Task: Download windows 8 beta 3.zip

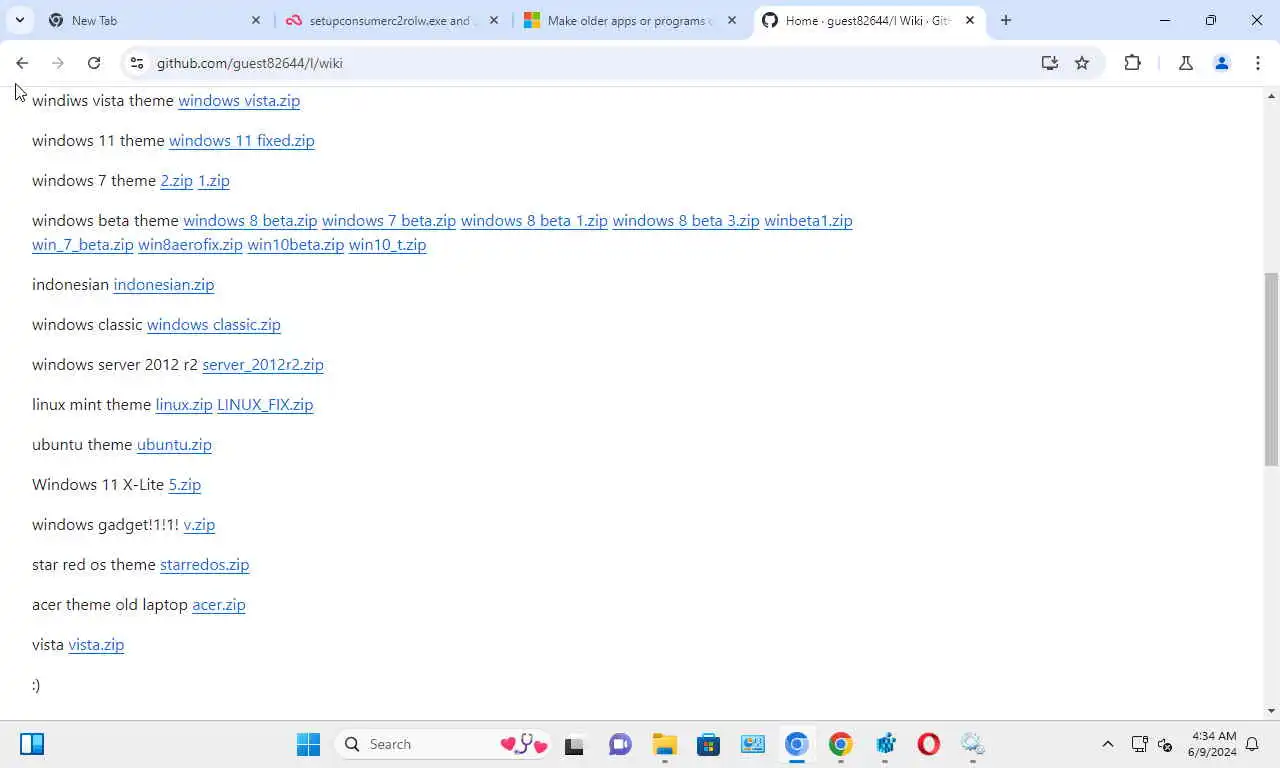Action: pyautogui.click(x=686, y=221)
